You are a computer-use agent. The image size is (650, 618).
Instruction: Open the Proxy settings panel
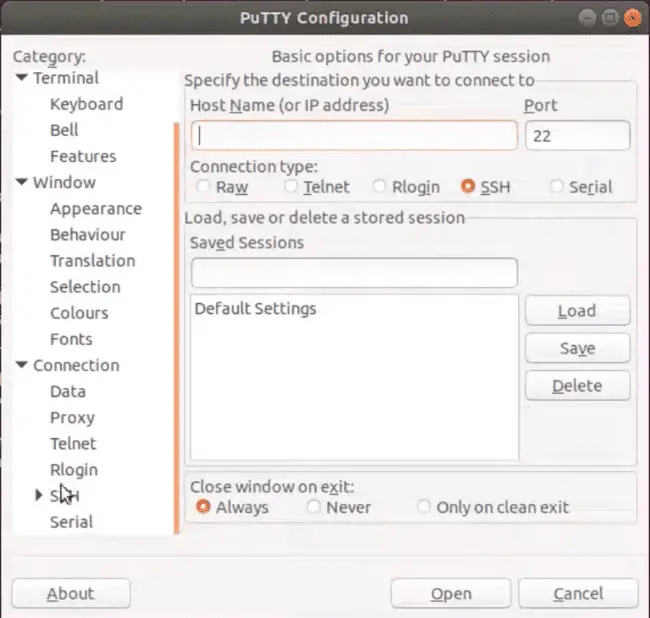click(73, 418)
